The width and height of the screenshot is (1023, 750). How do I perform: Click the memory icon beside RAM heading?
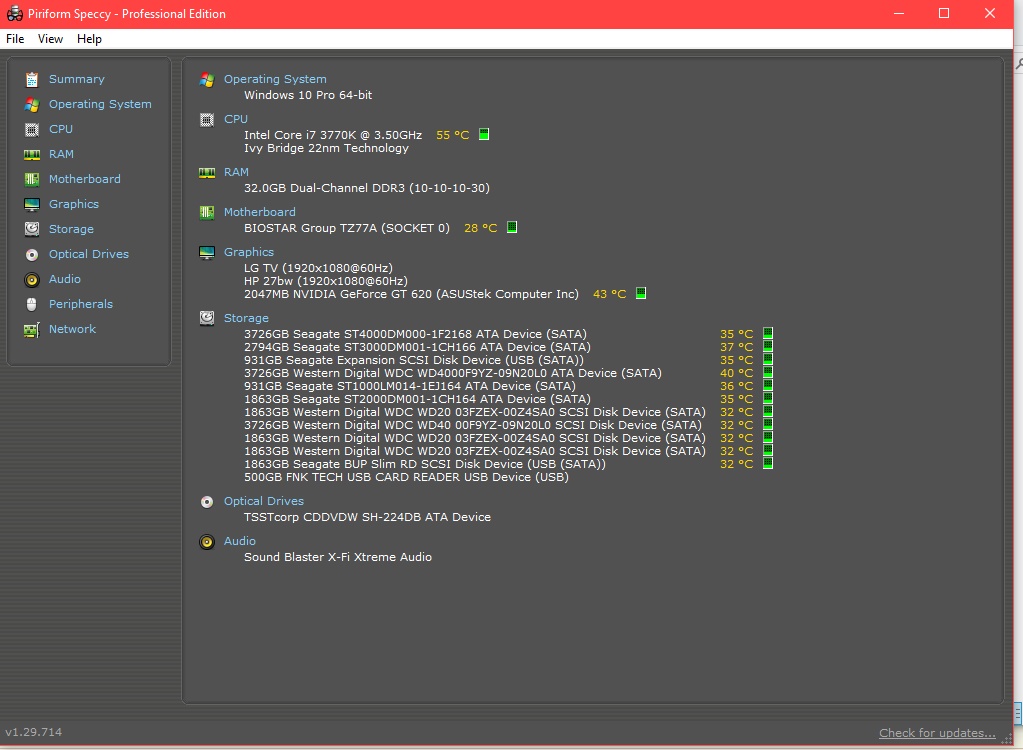[x=207, y=173]
